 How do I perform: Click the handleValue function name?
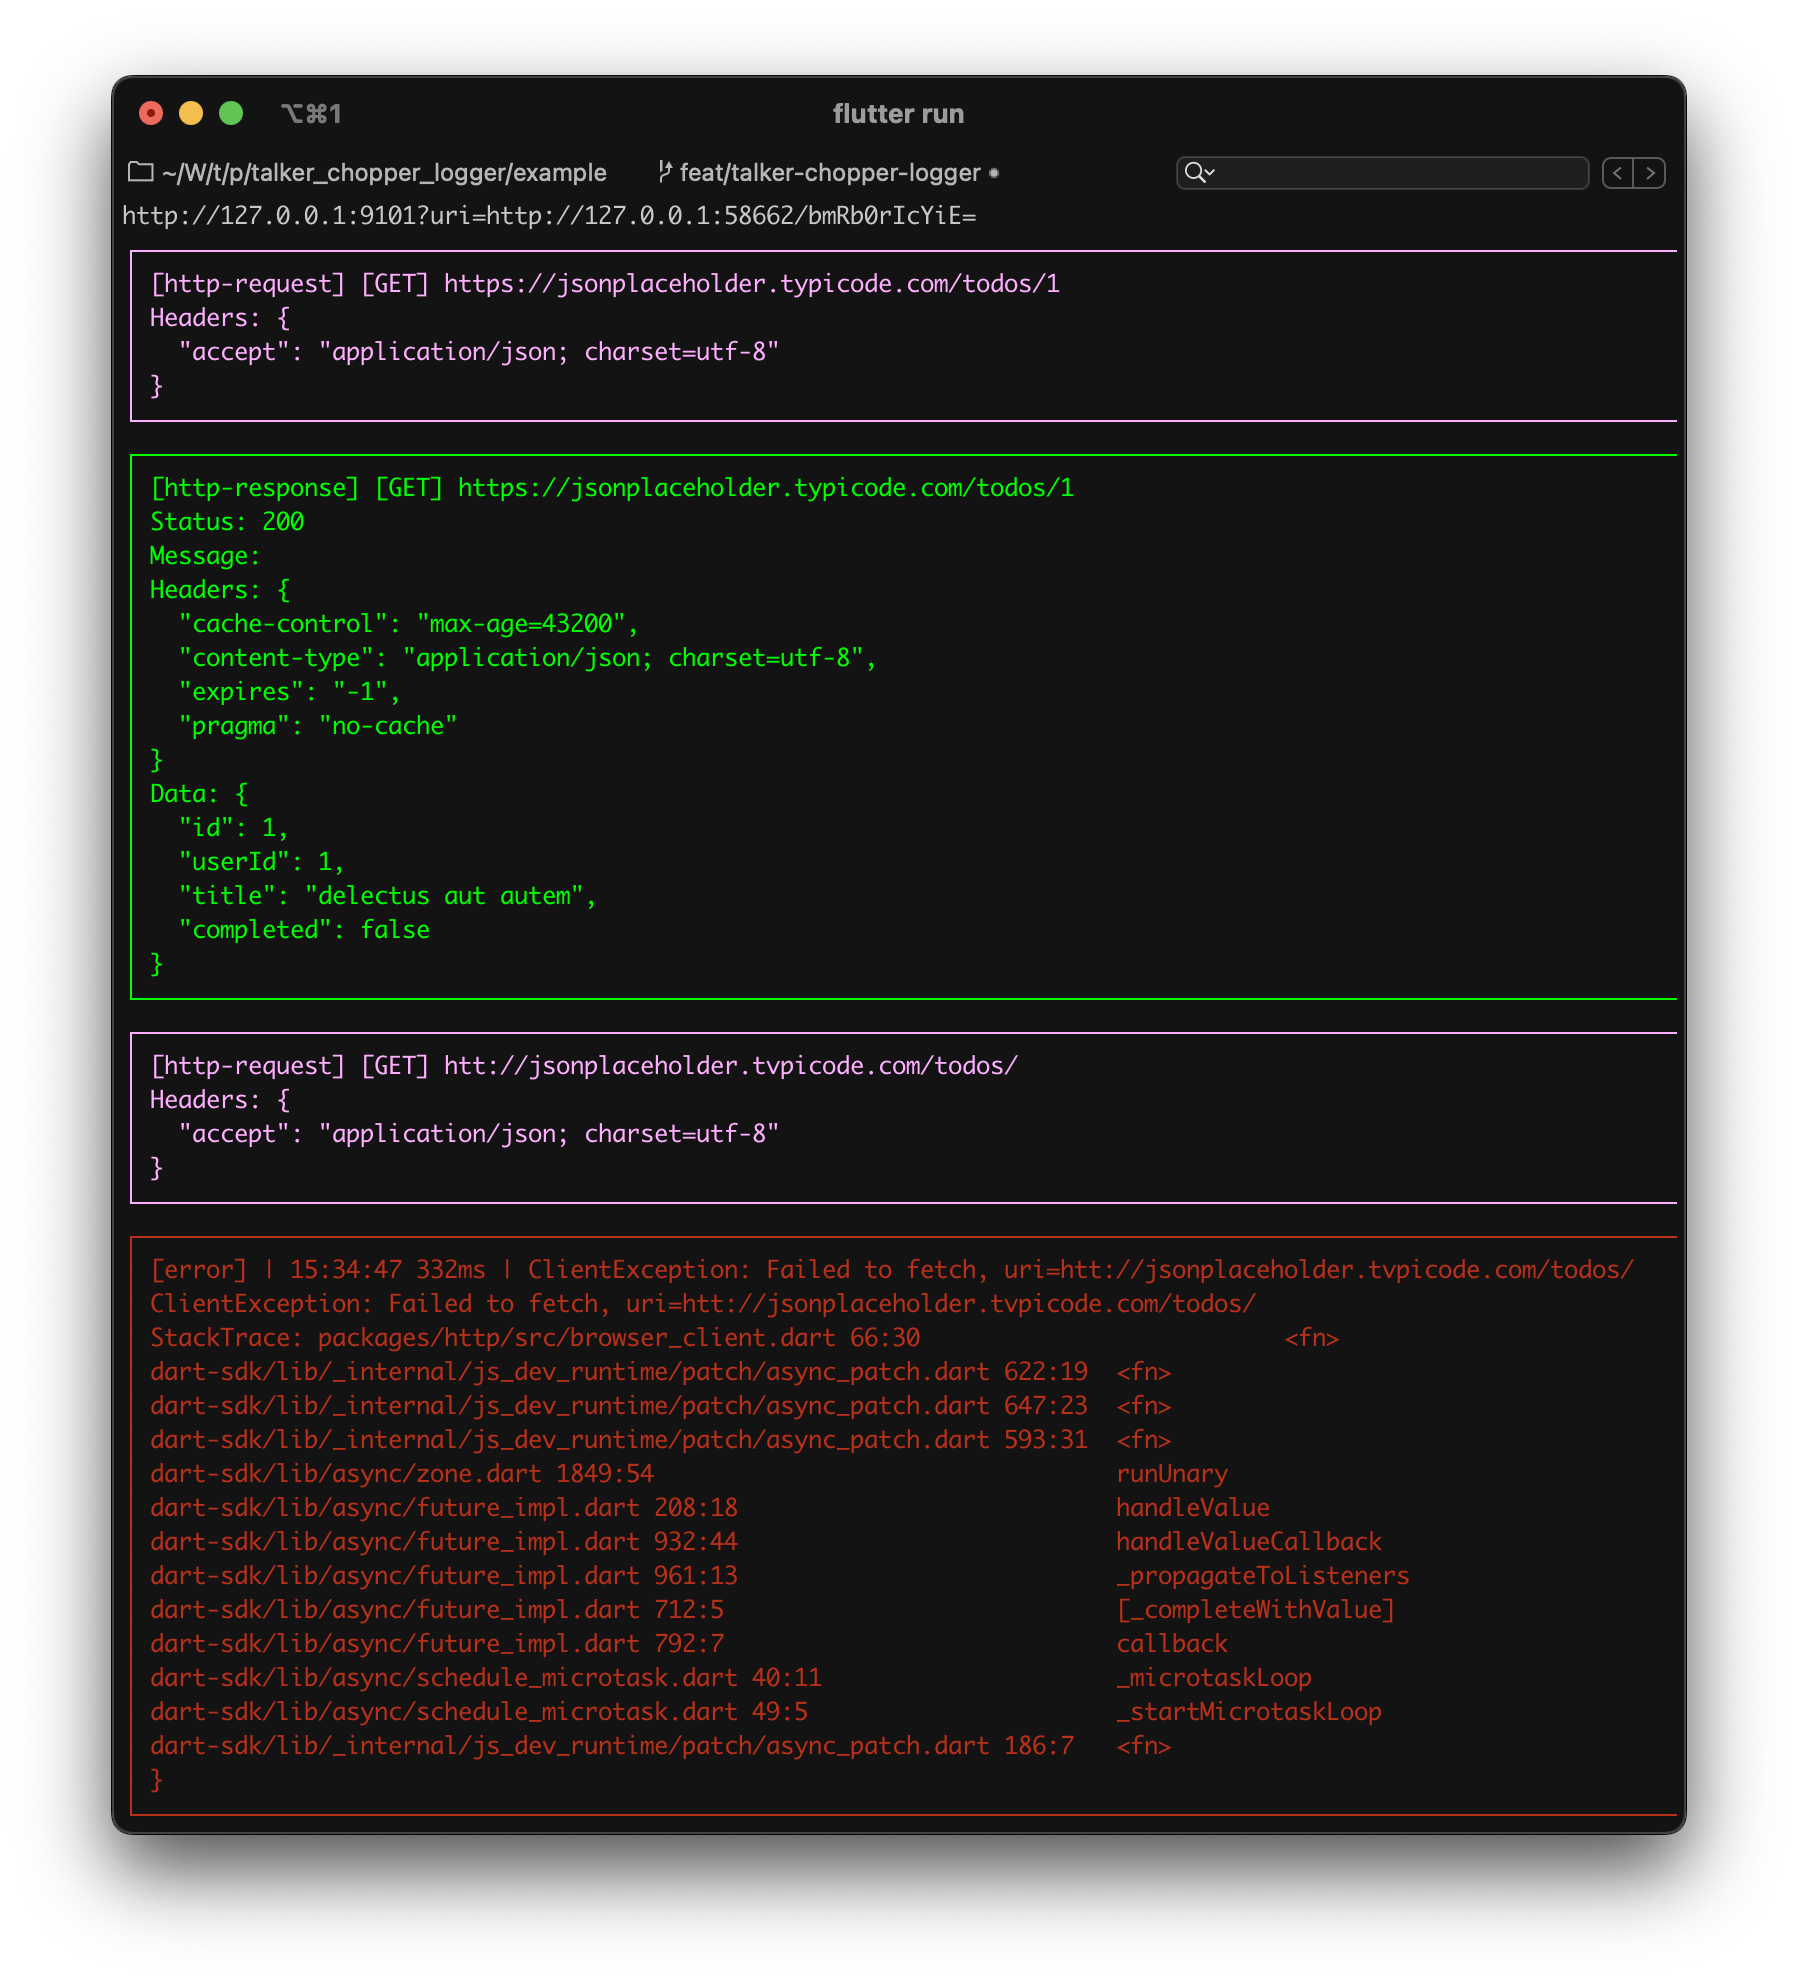[1193, 1508]
